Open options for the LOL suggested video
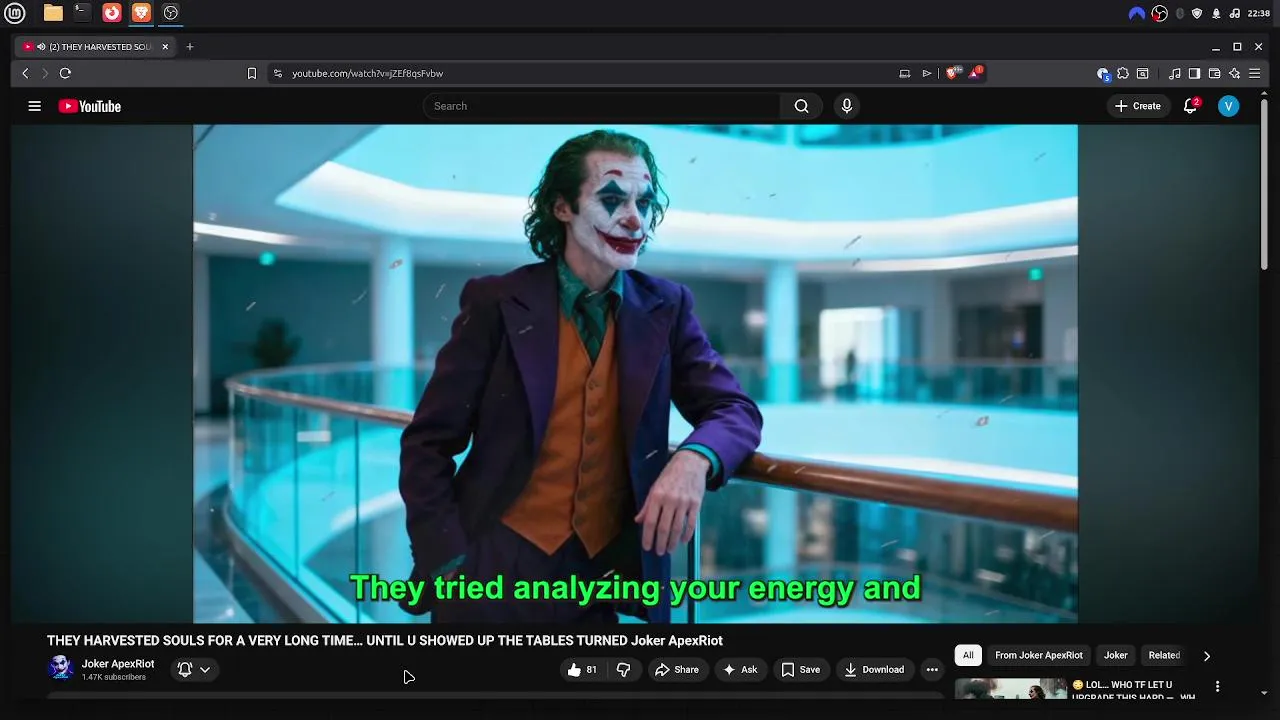 [1217, 686]
